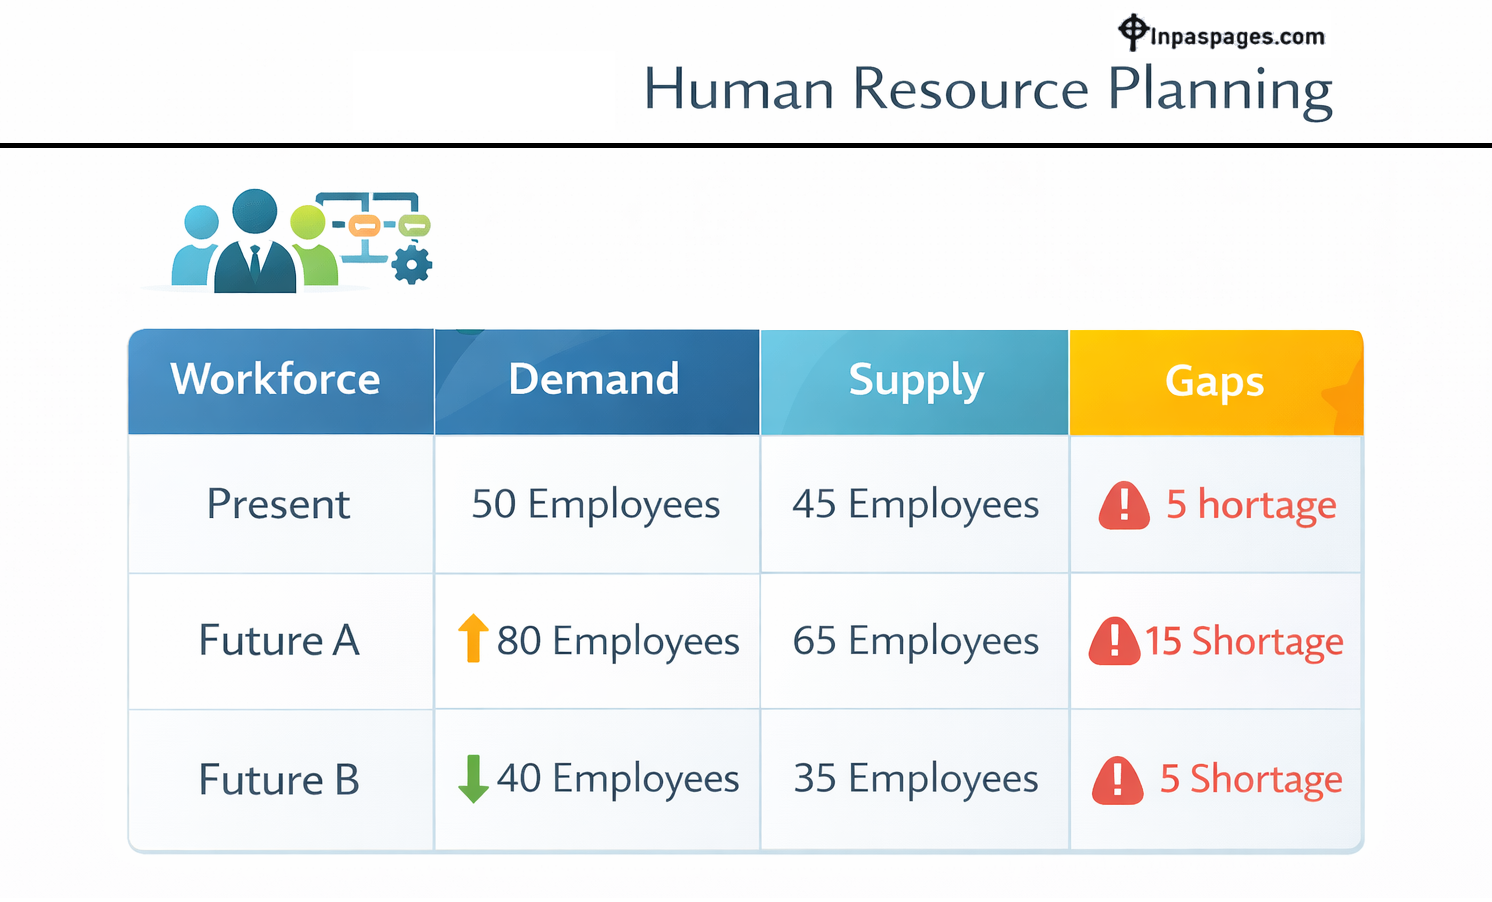Click the Inpaspages logo crosshair icon
The image size is (1492, 902).
pyautogui.click(x=1132, y=32)
